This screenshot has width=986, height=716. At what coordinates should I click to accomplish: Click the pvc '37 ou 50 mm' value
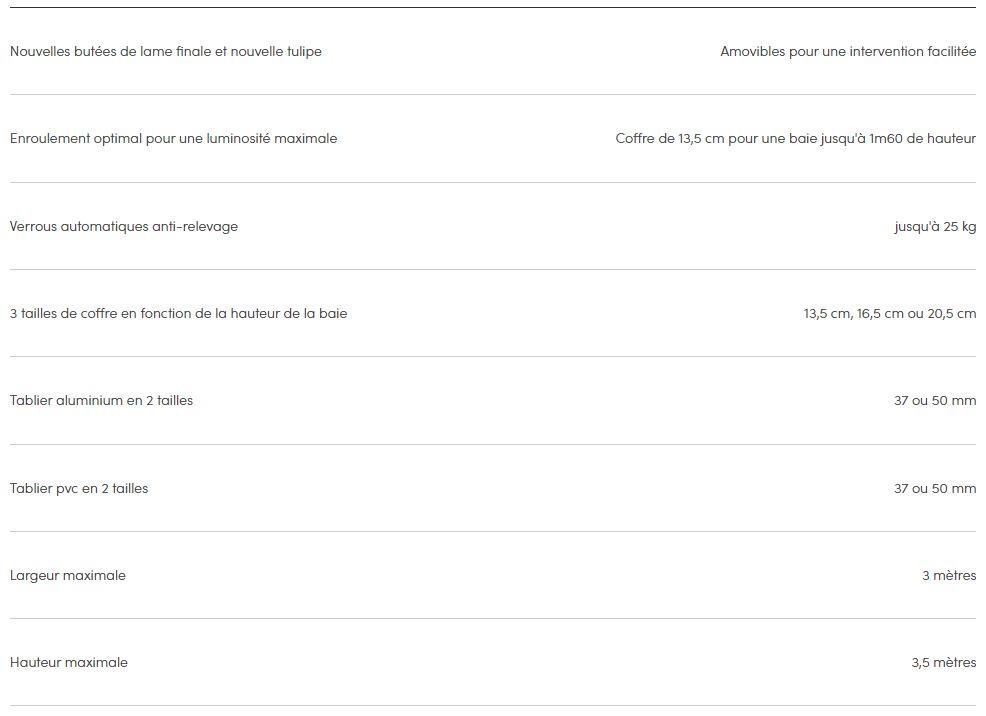point(935,488)
